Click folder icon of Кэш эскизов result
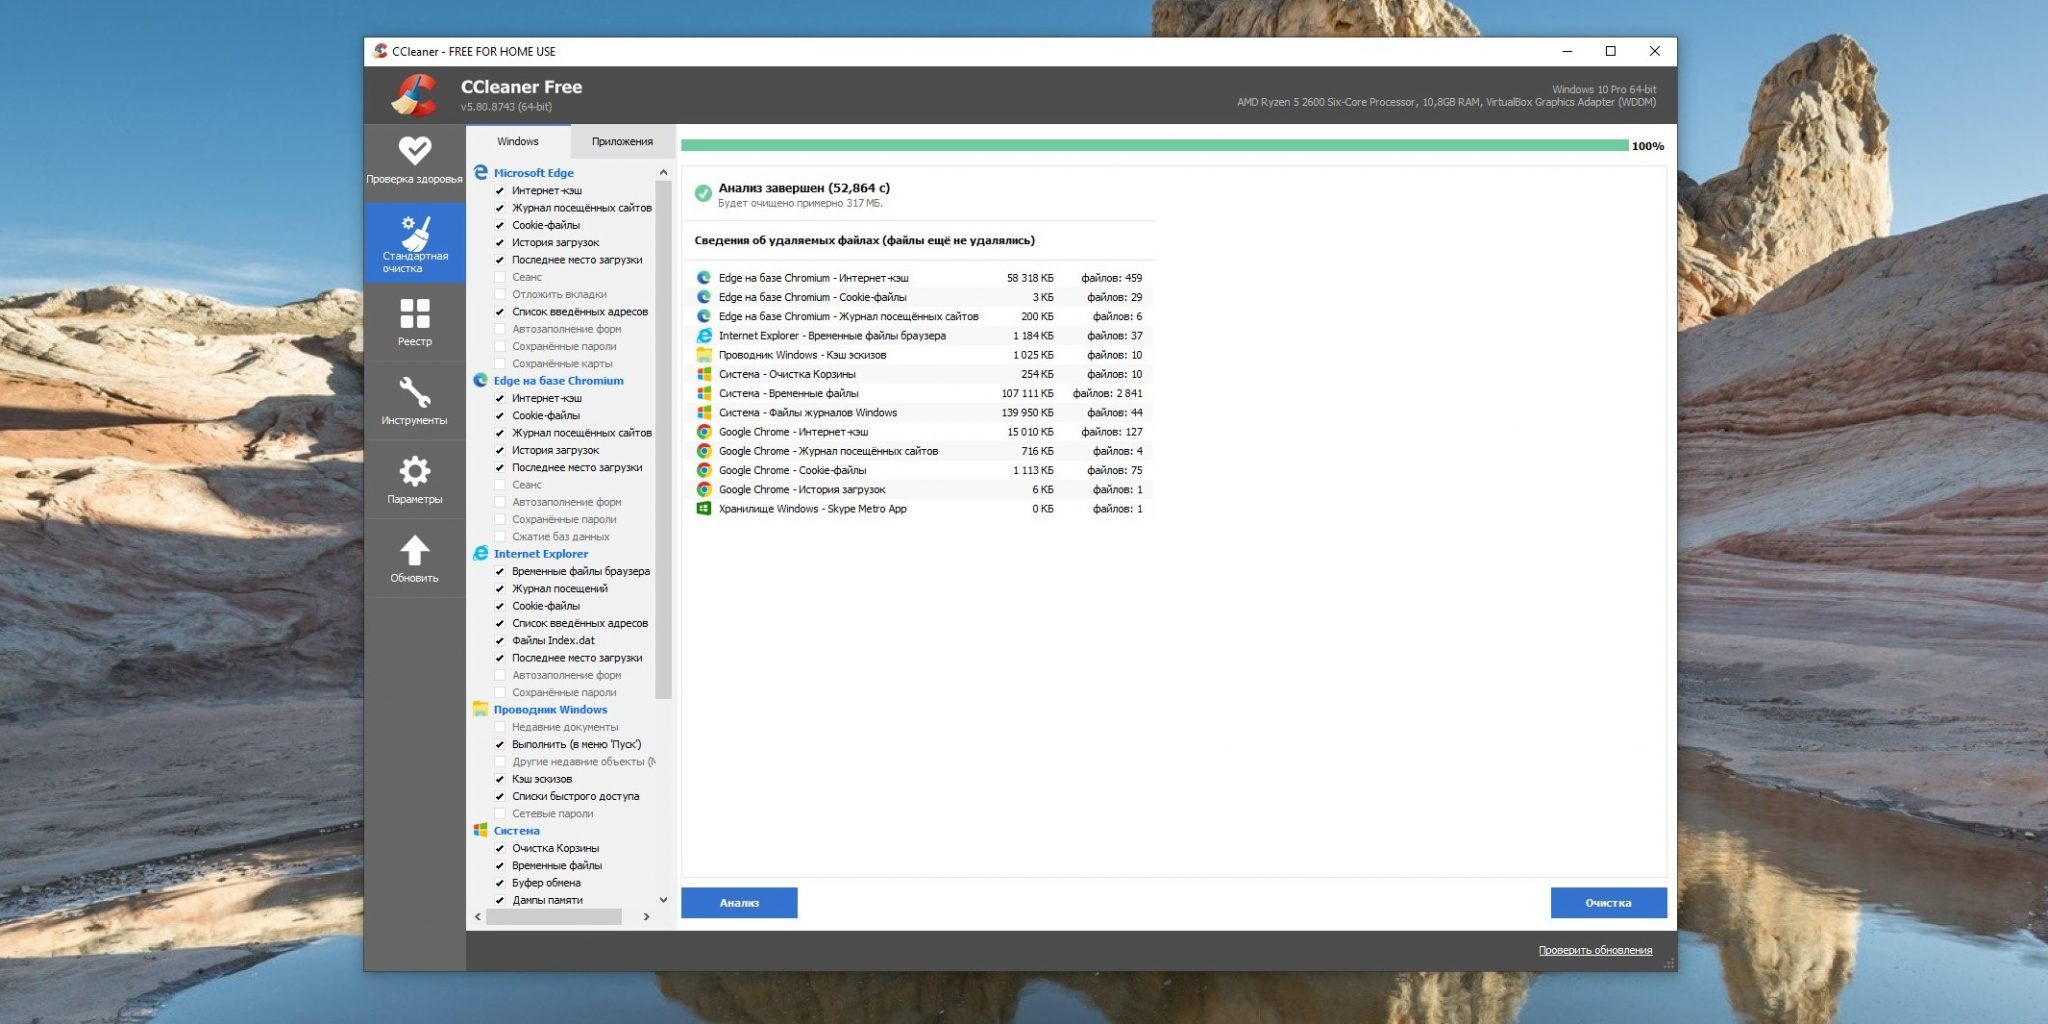 click(x=704, y=355)
